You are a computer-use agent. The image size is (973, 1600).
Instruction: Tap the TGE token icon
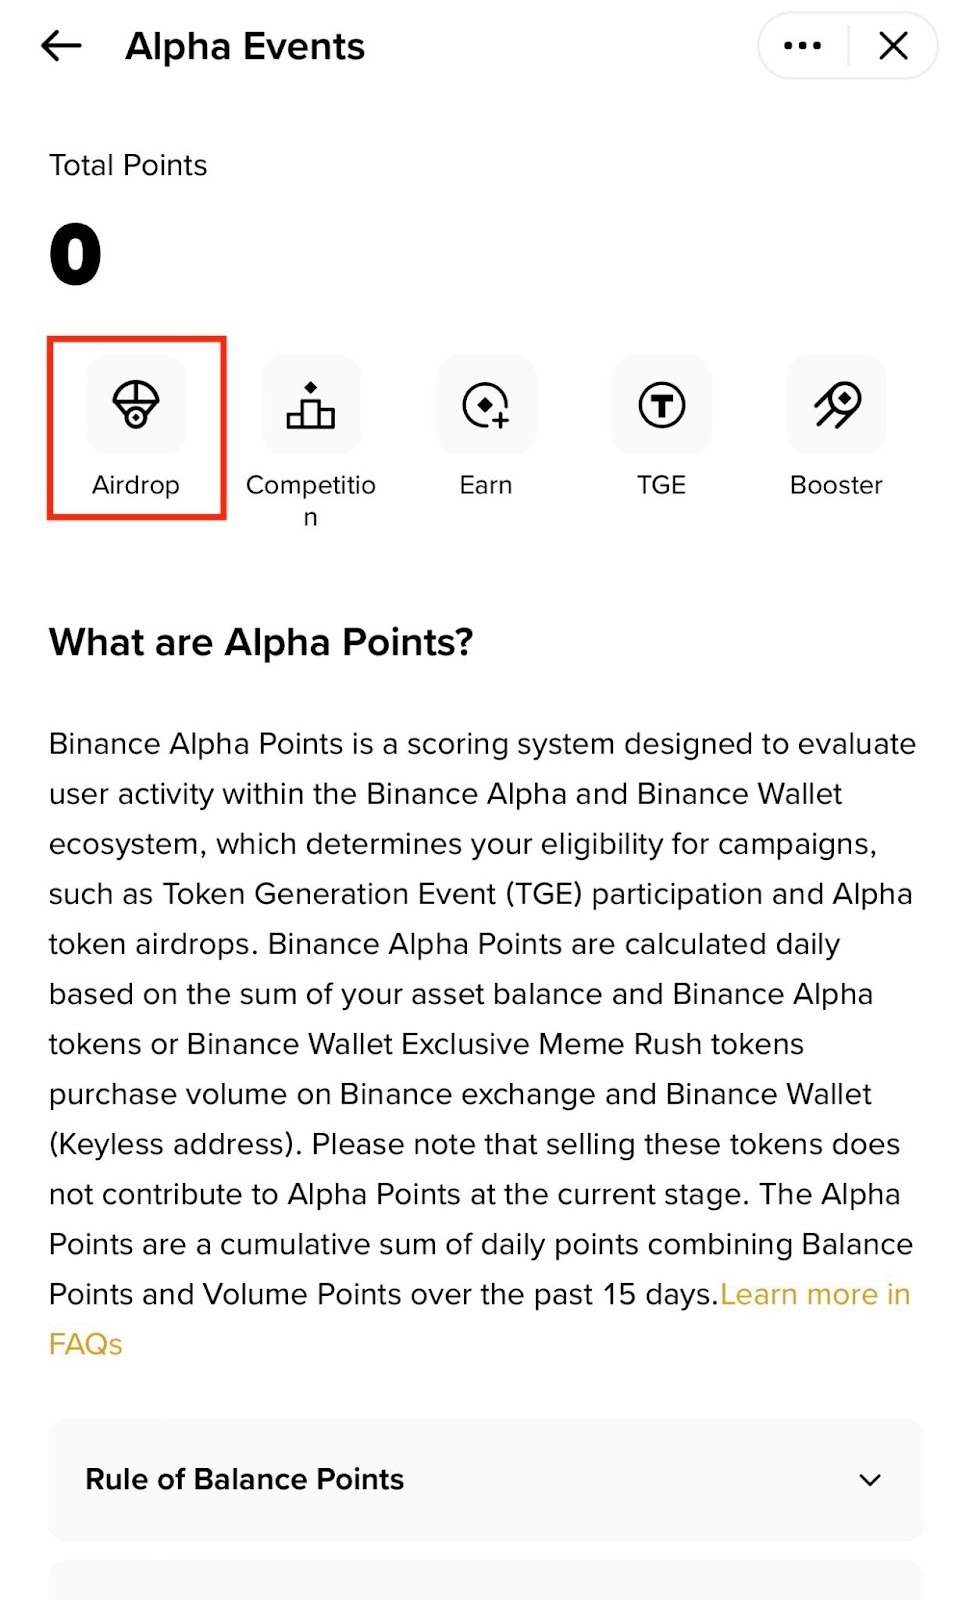coord(661,405)
